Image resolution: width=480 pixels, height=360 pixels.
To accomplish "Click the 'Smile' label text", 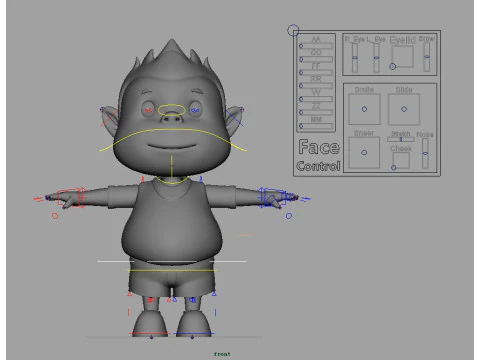I will [364, 90].
